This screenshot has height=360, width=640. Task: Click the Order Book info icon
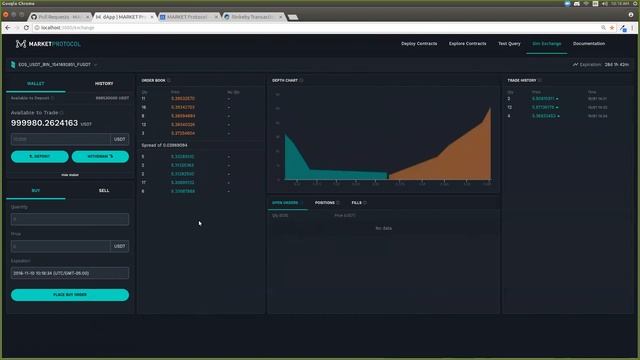click(x=169, y=80)
